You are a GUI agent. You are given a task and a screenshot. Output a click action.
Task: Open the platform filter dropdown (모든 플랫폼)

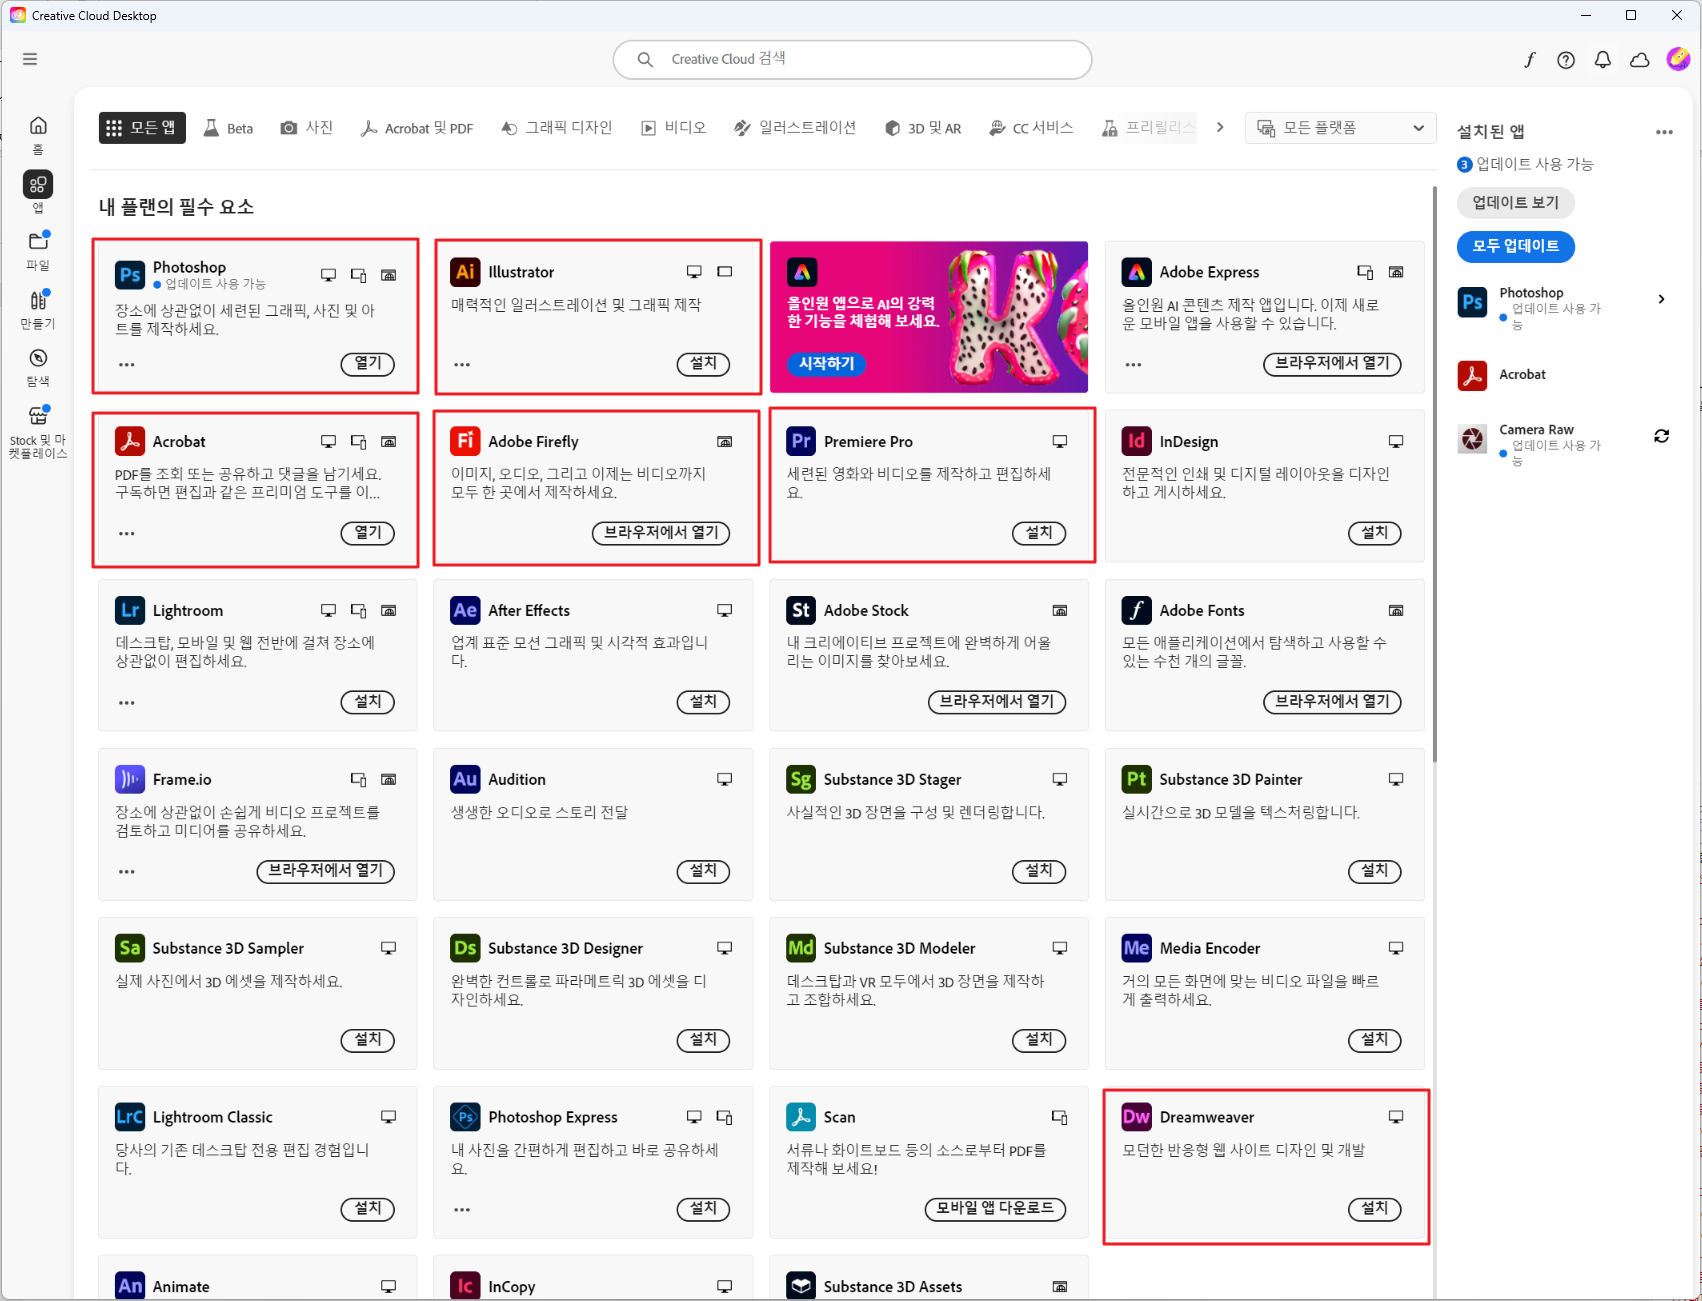click(x=1340, y=128)
